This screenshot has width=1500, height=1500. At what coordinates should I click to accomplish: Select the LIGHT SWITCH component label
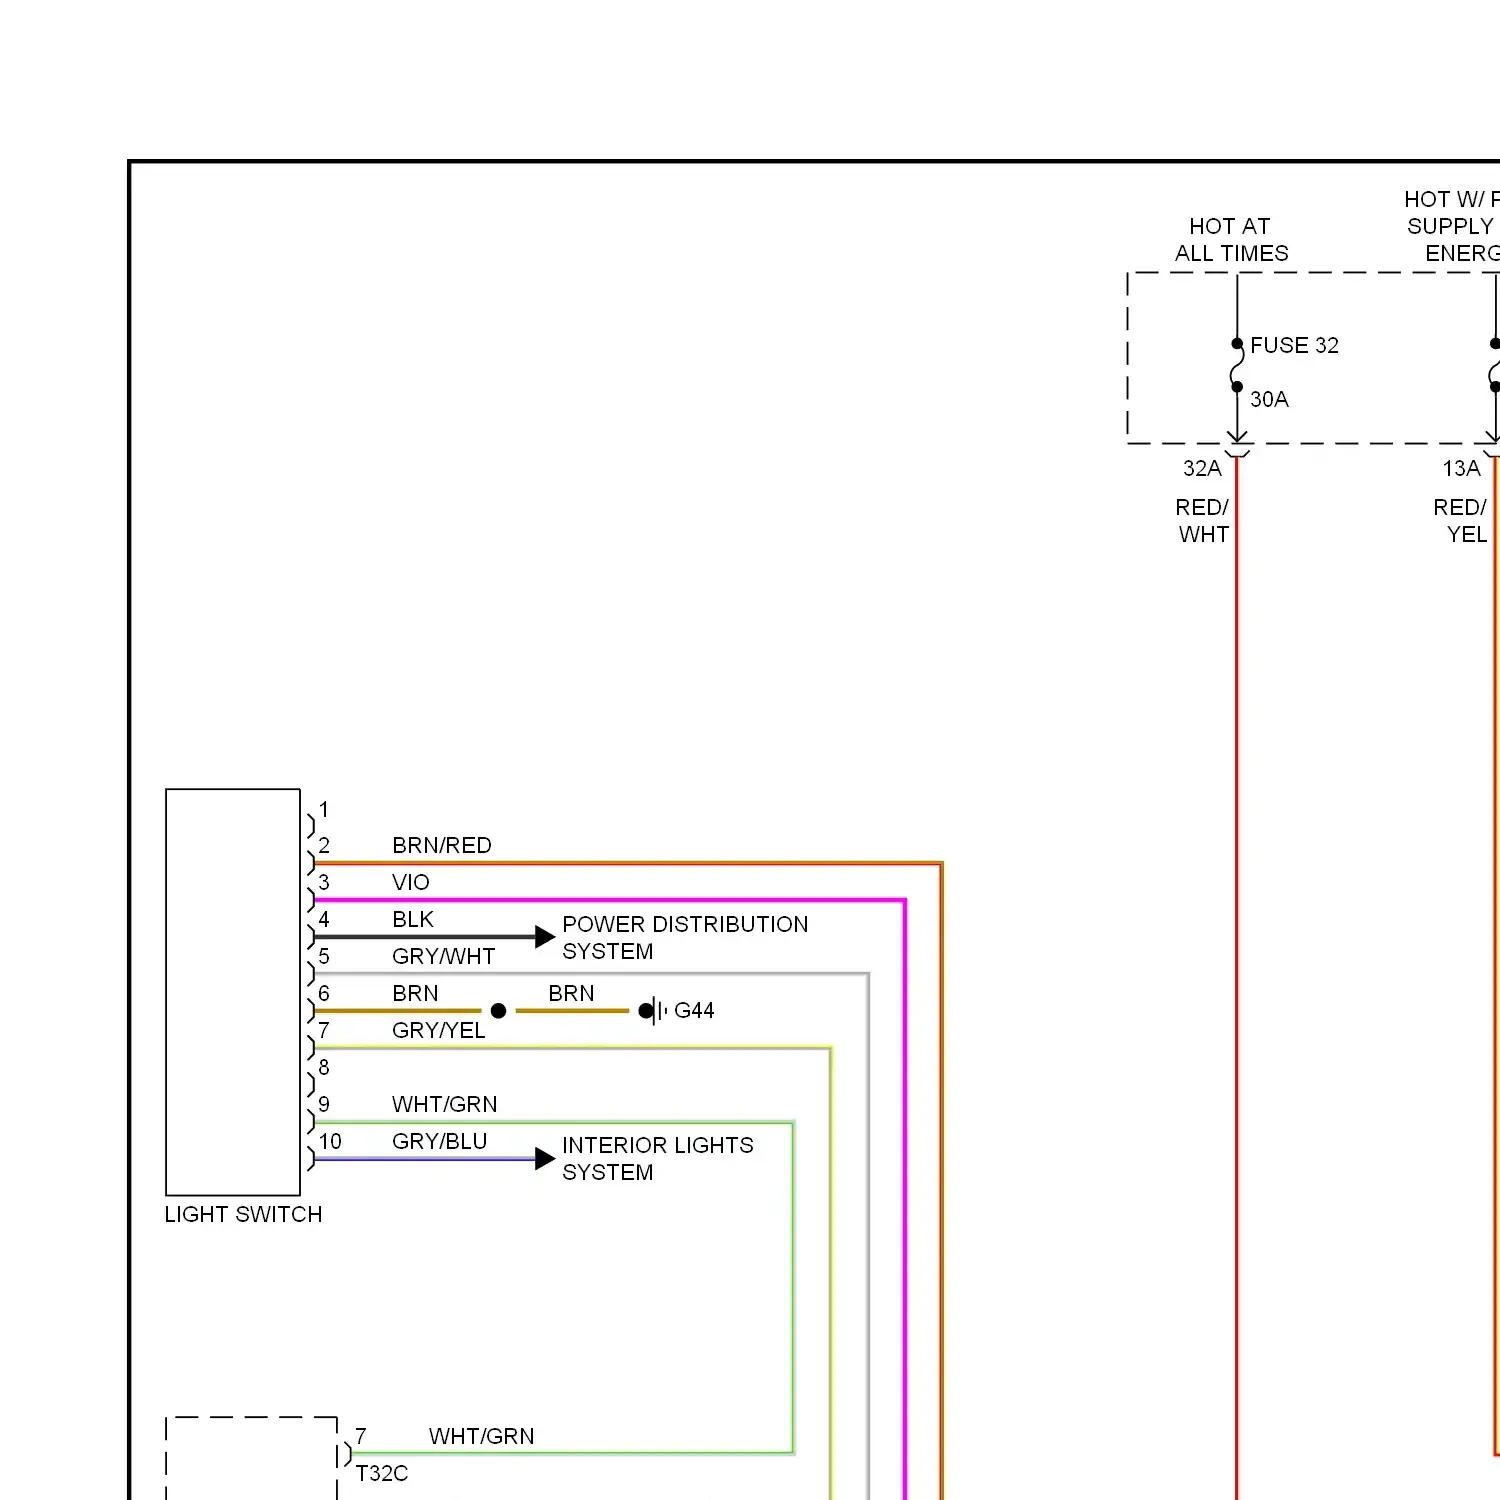pos(243,1214)
